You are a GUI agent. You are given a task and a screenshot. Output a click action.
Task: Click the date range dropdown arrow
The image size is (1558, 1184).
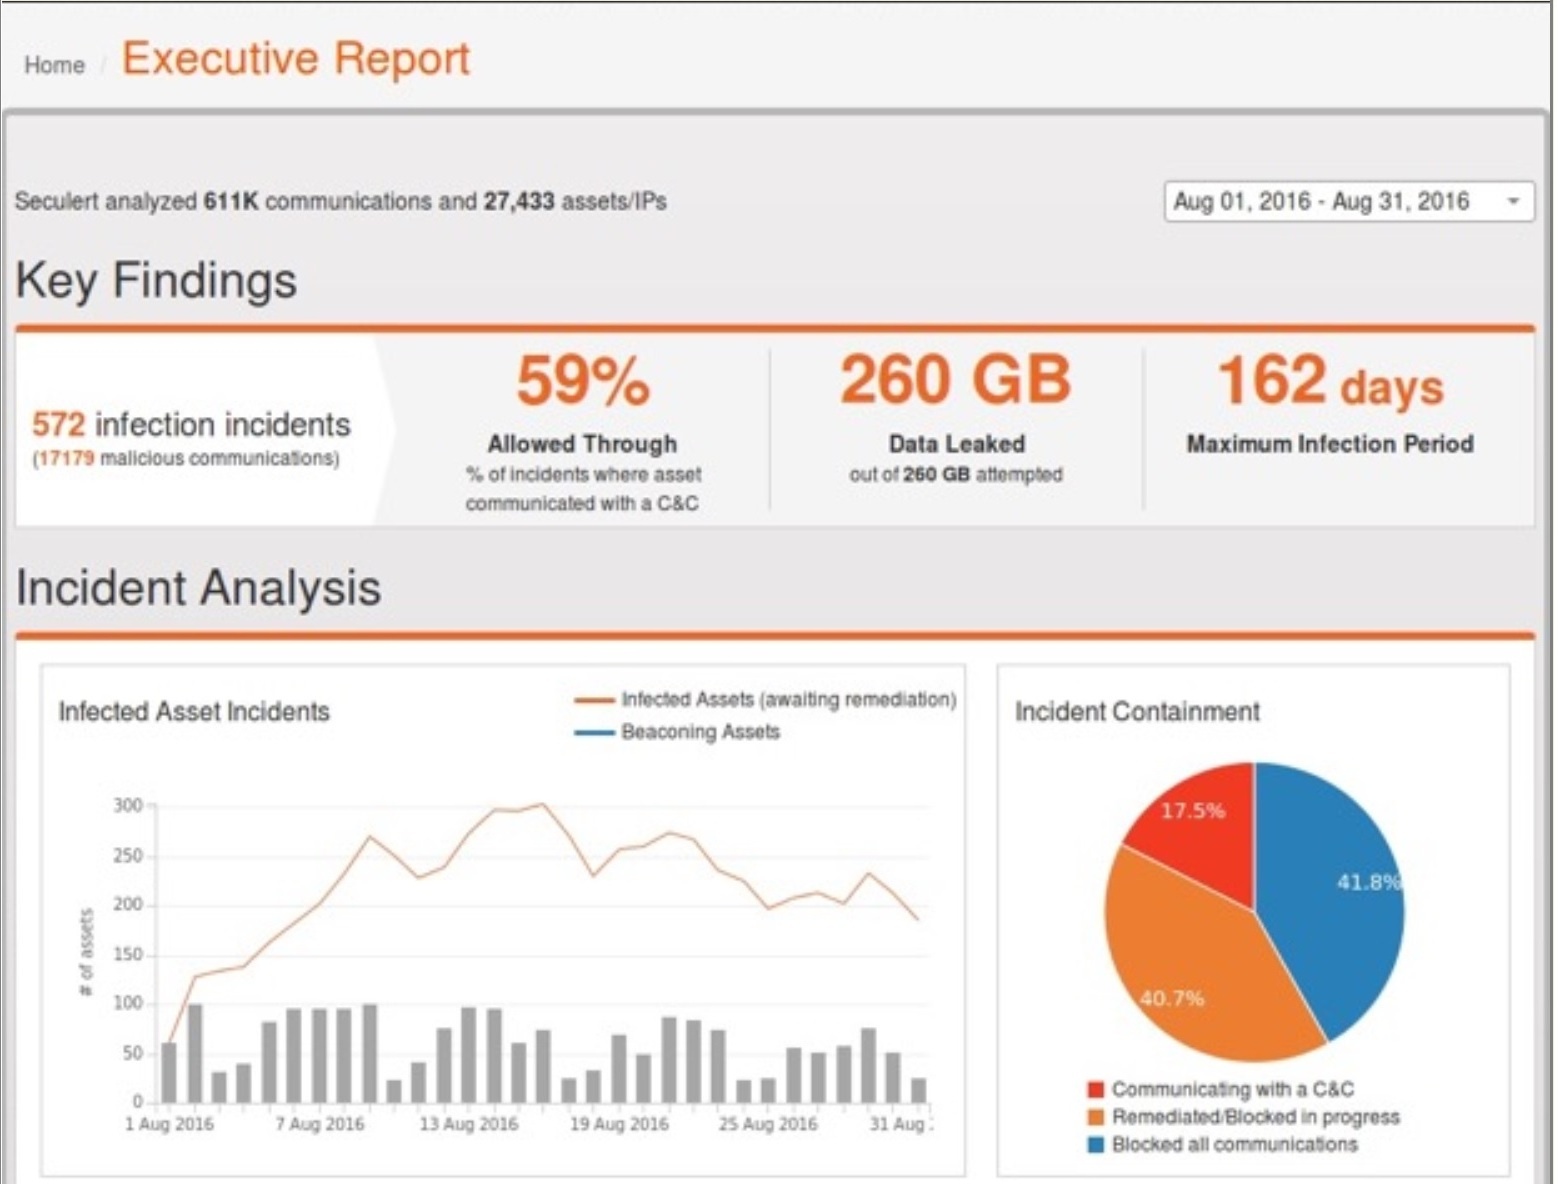coord(1513,202)
